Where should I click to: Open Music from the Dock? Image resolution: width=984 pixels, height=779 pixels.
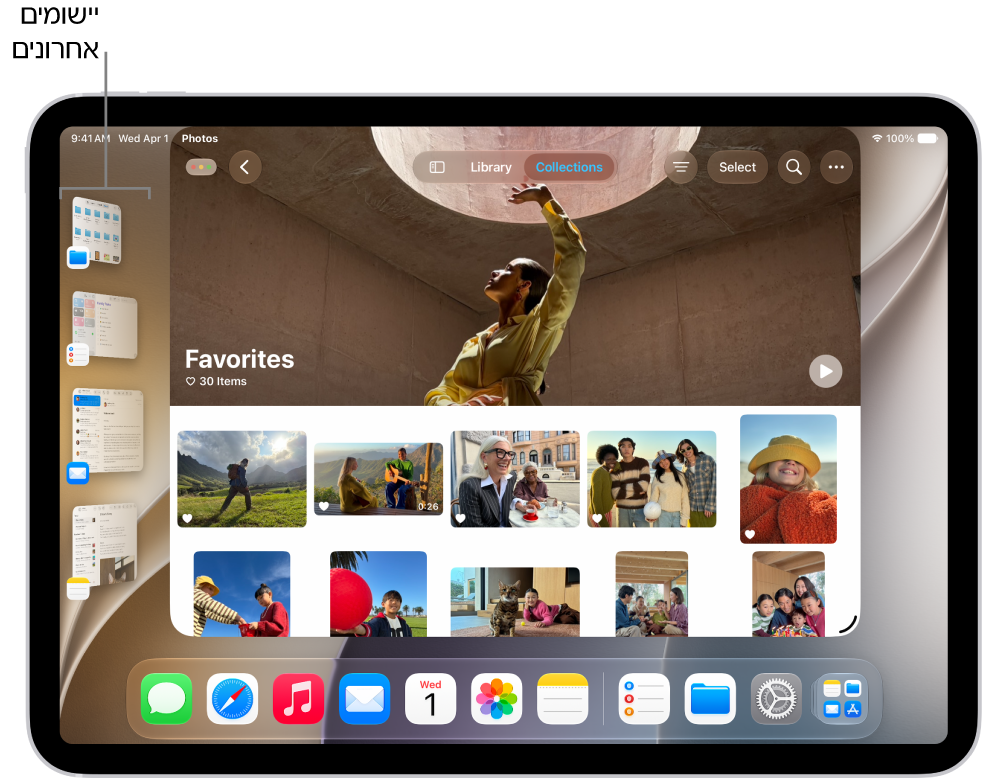pyautogui.click(x=298, y=699)
